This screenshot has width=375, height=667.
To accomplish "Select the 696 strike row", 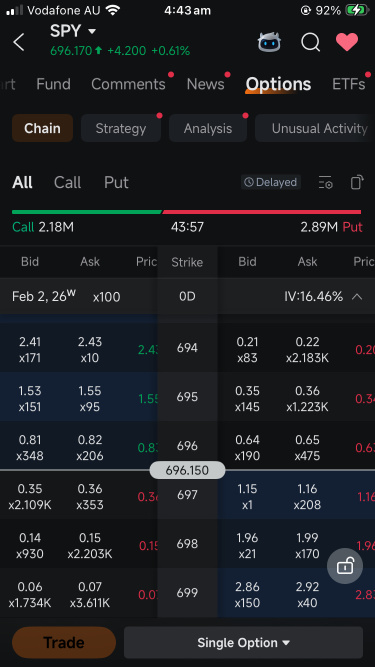I will pyautogui.click(x=187, y=445).
